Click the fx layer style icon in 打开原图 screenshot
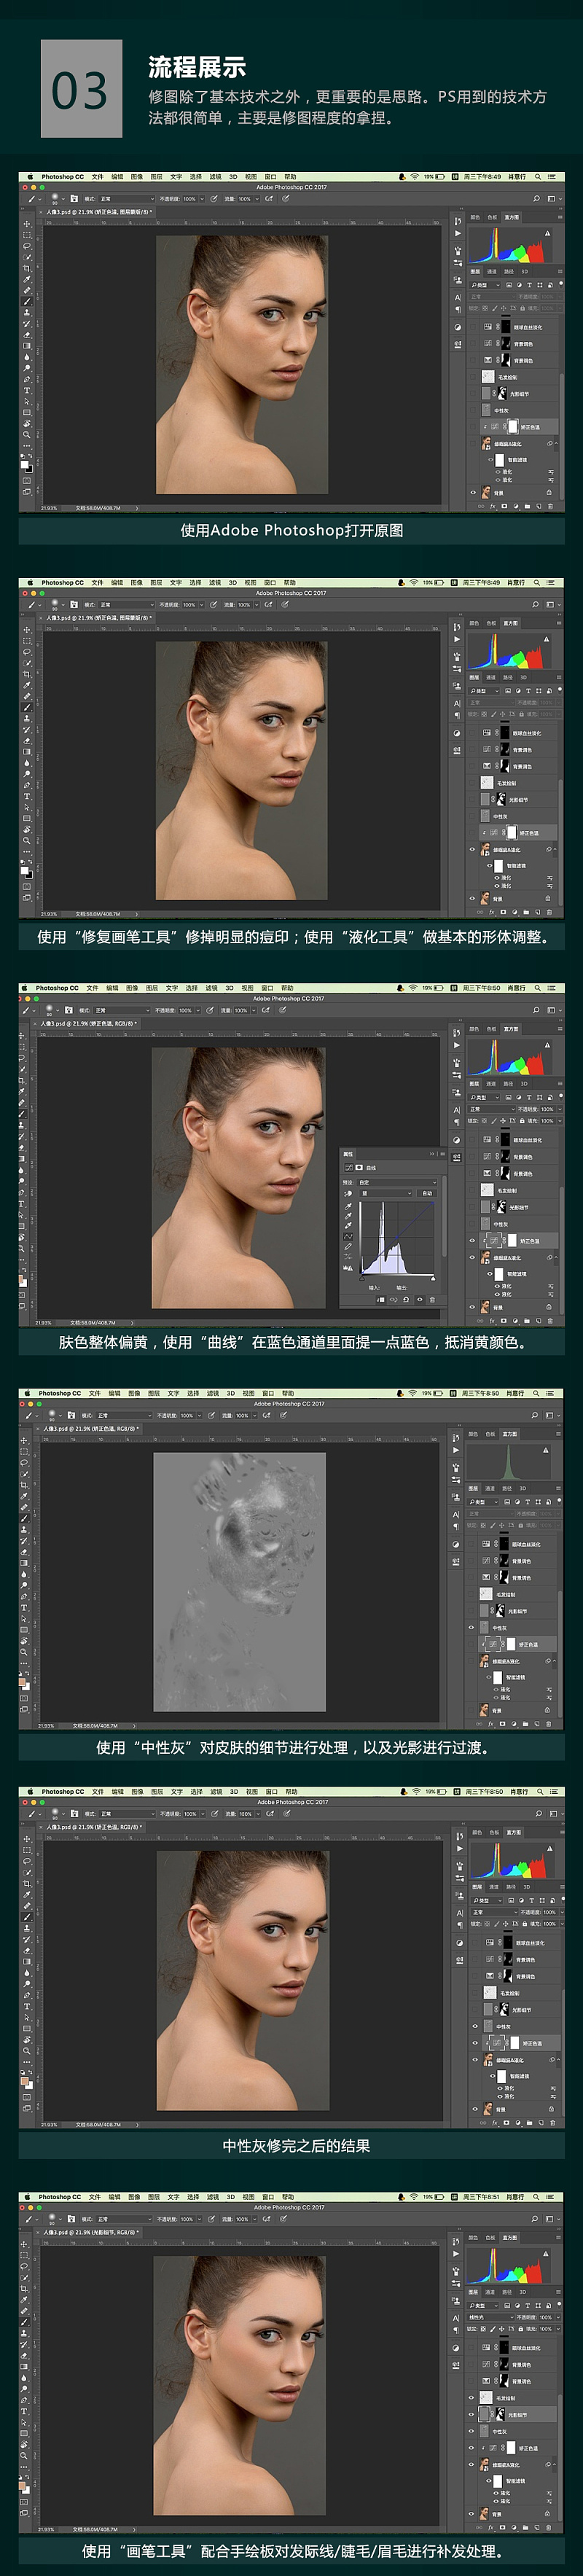The width and height of the screenshot is (583, 2576). [493, 506]
